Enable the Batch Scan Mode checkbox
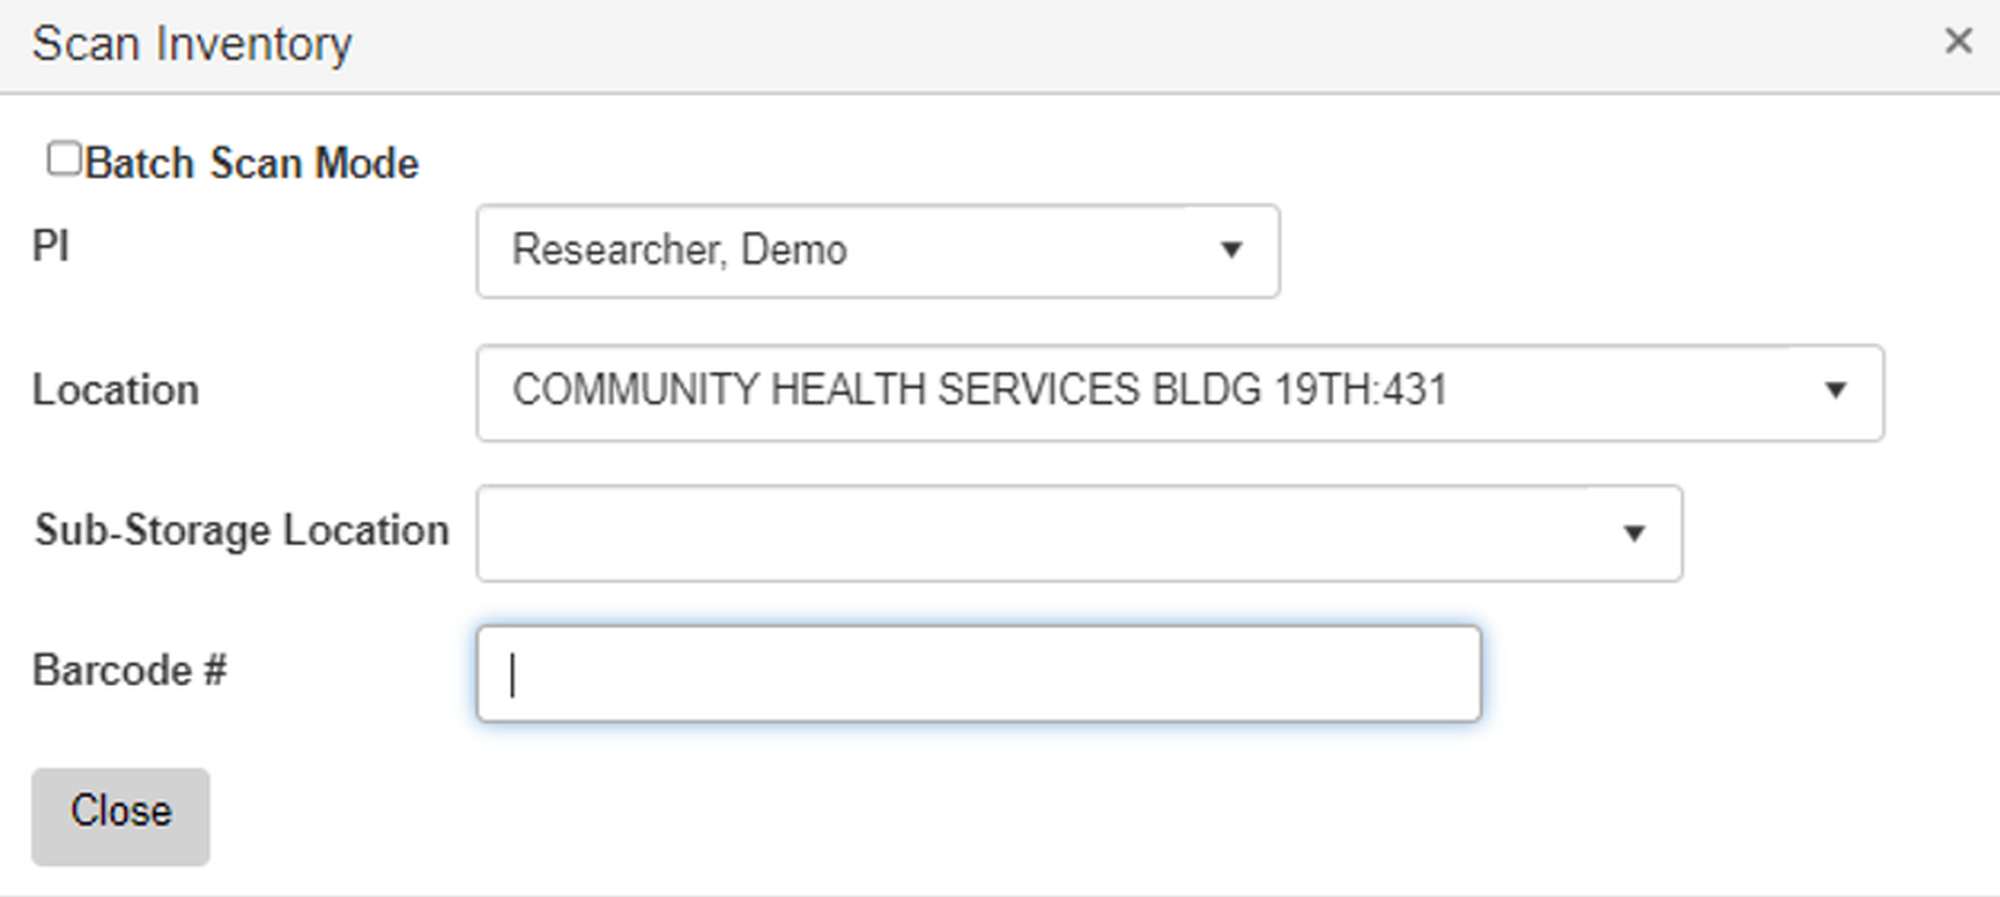The width and height of the screenshot is (2000, 897). pyautogui.click(x=64, y=159)
